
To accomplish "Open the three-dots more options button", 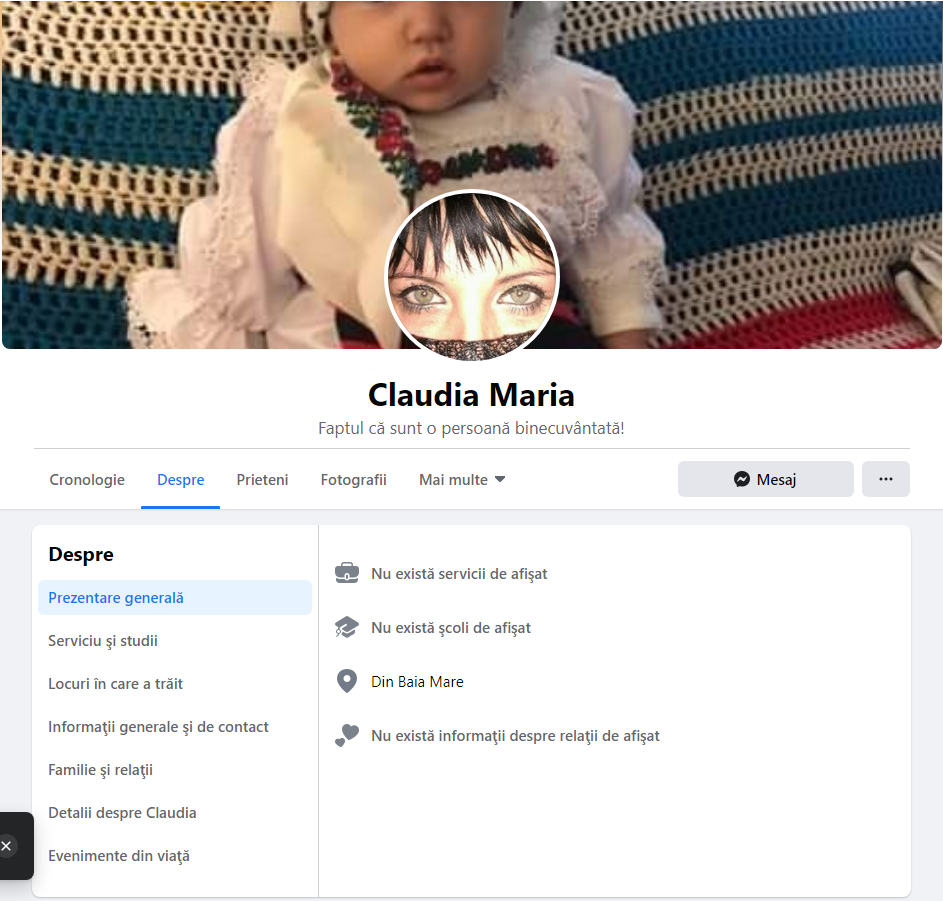I will (885, 479).
